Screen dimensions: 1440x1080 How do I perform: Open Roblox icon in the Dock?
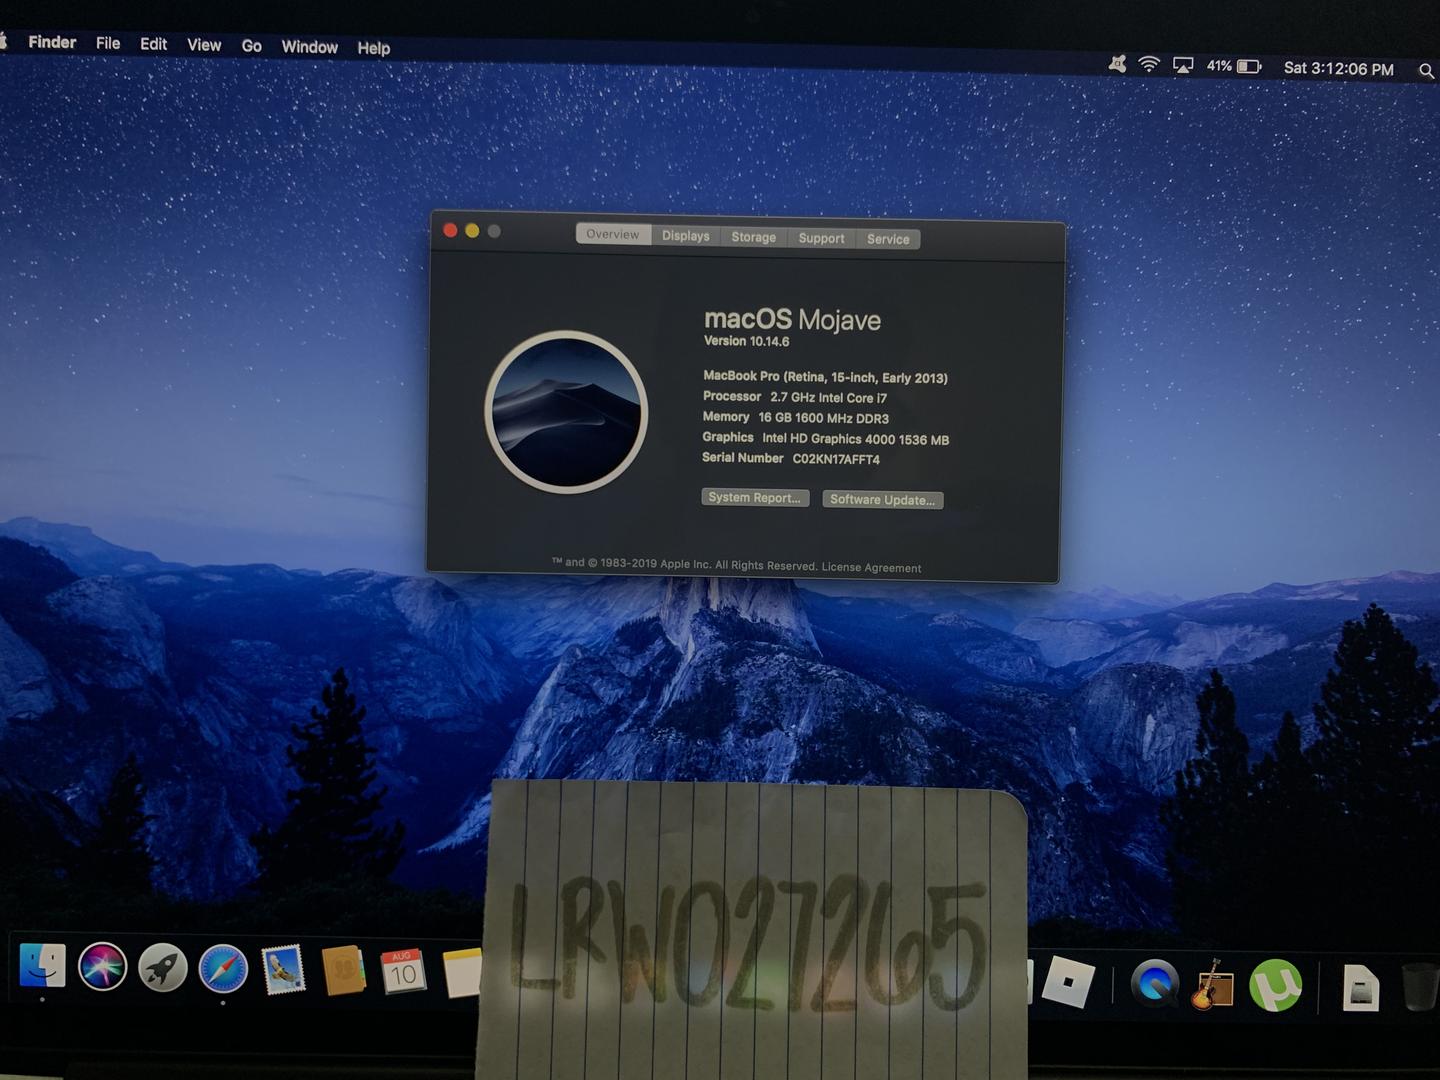pyautogui.click(x=1068, y=981)
